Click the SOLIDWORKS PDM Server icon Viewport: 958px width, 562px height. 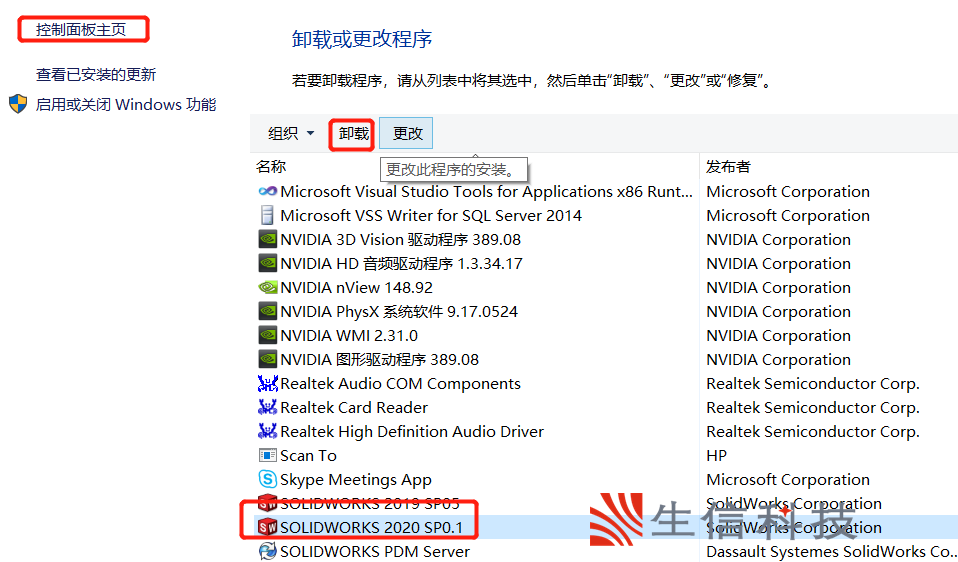[x=268, y=551]
